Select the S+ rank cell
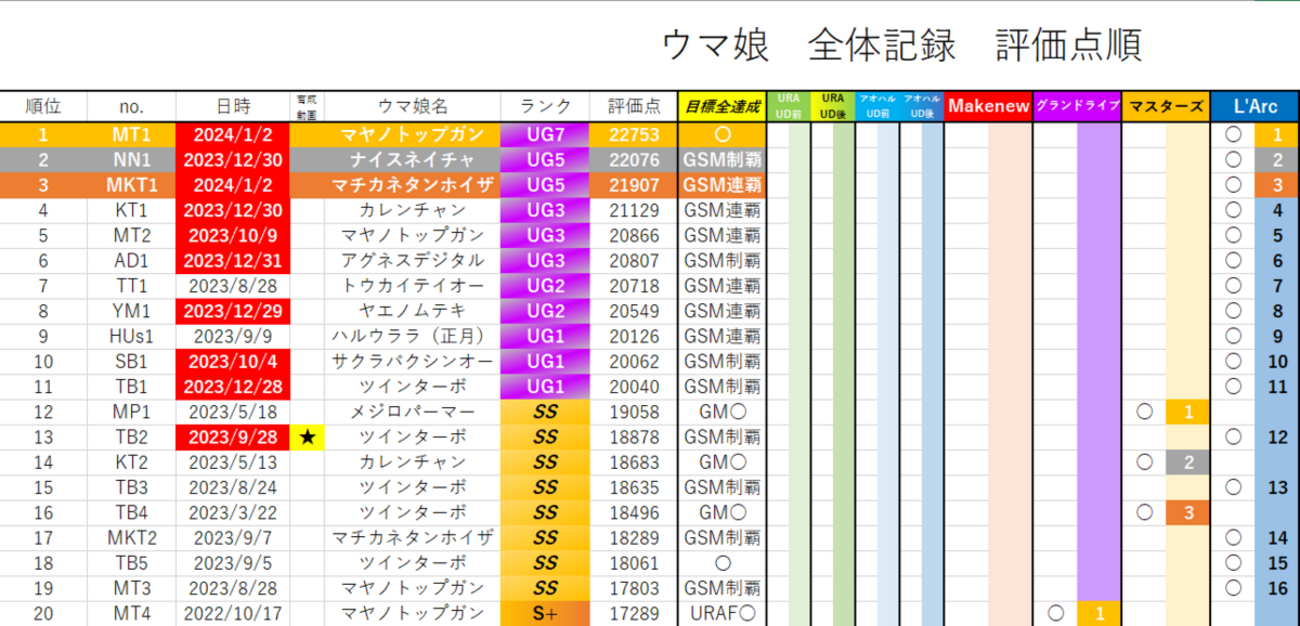1300x626 pixels. coord(545,613)
